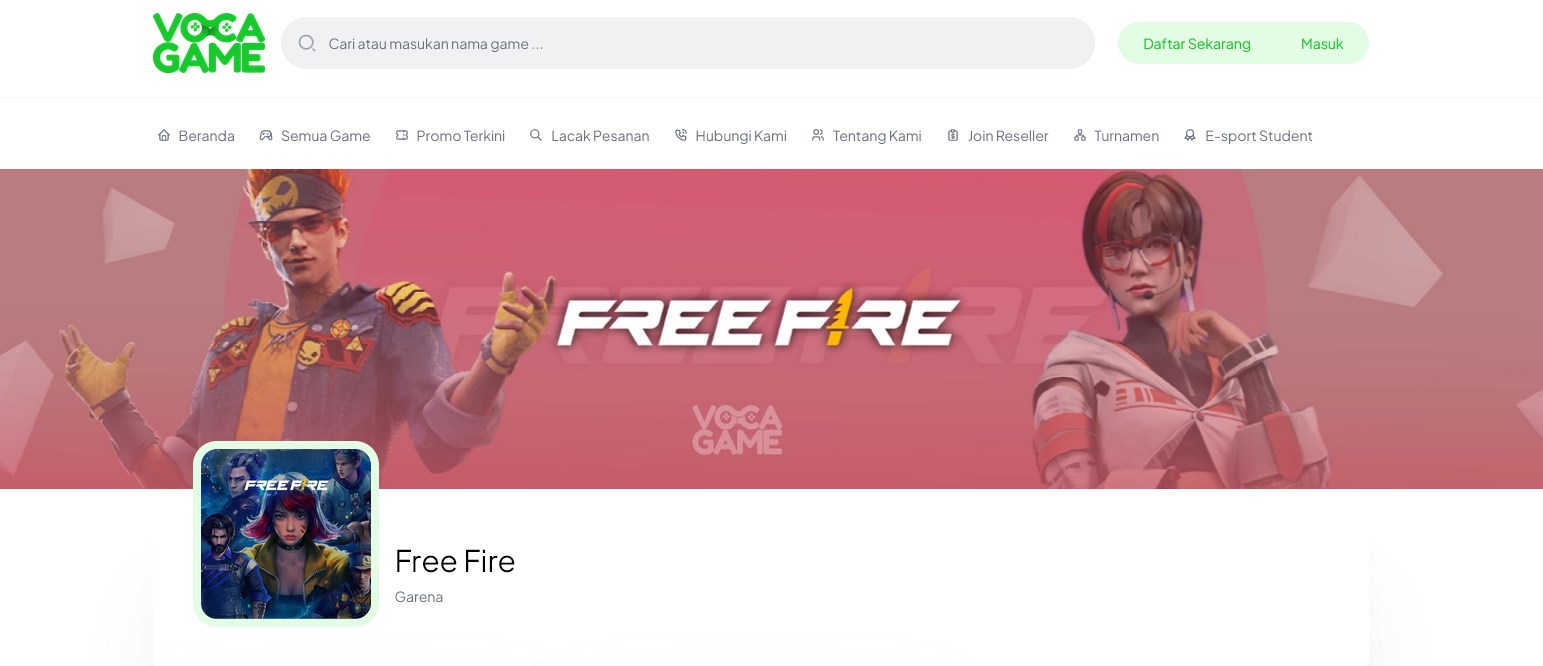
Task: Click the Free Fire banner logo
Action: coord(758,318)
